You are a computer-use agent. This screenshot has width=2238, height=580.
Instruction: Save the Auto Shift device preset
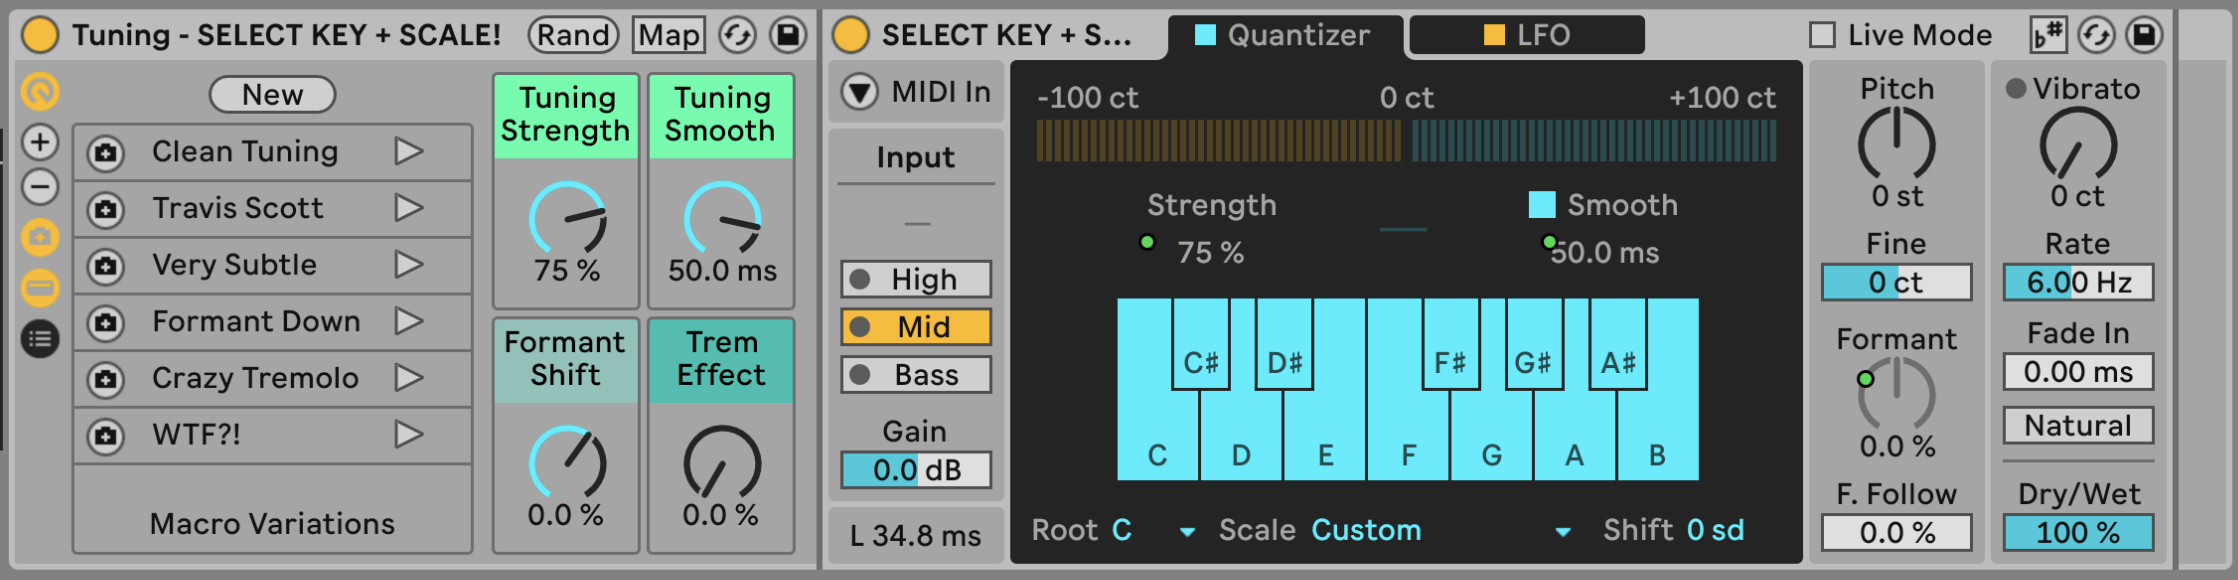[2144, 35]
